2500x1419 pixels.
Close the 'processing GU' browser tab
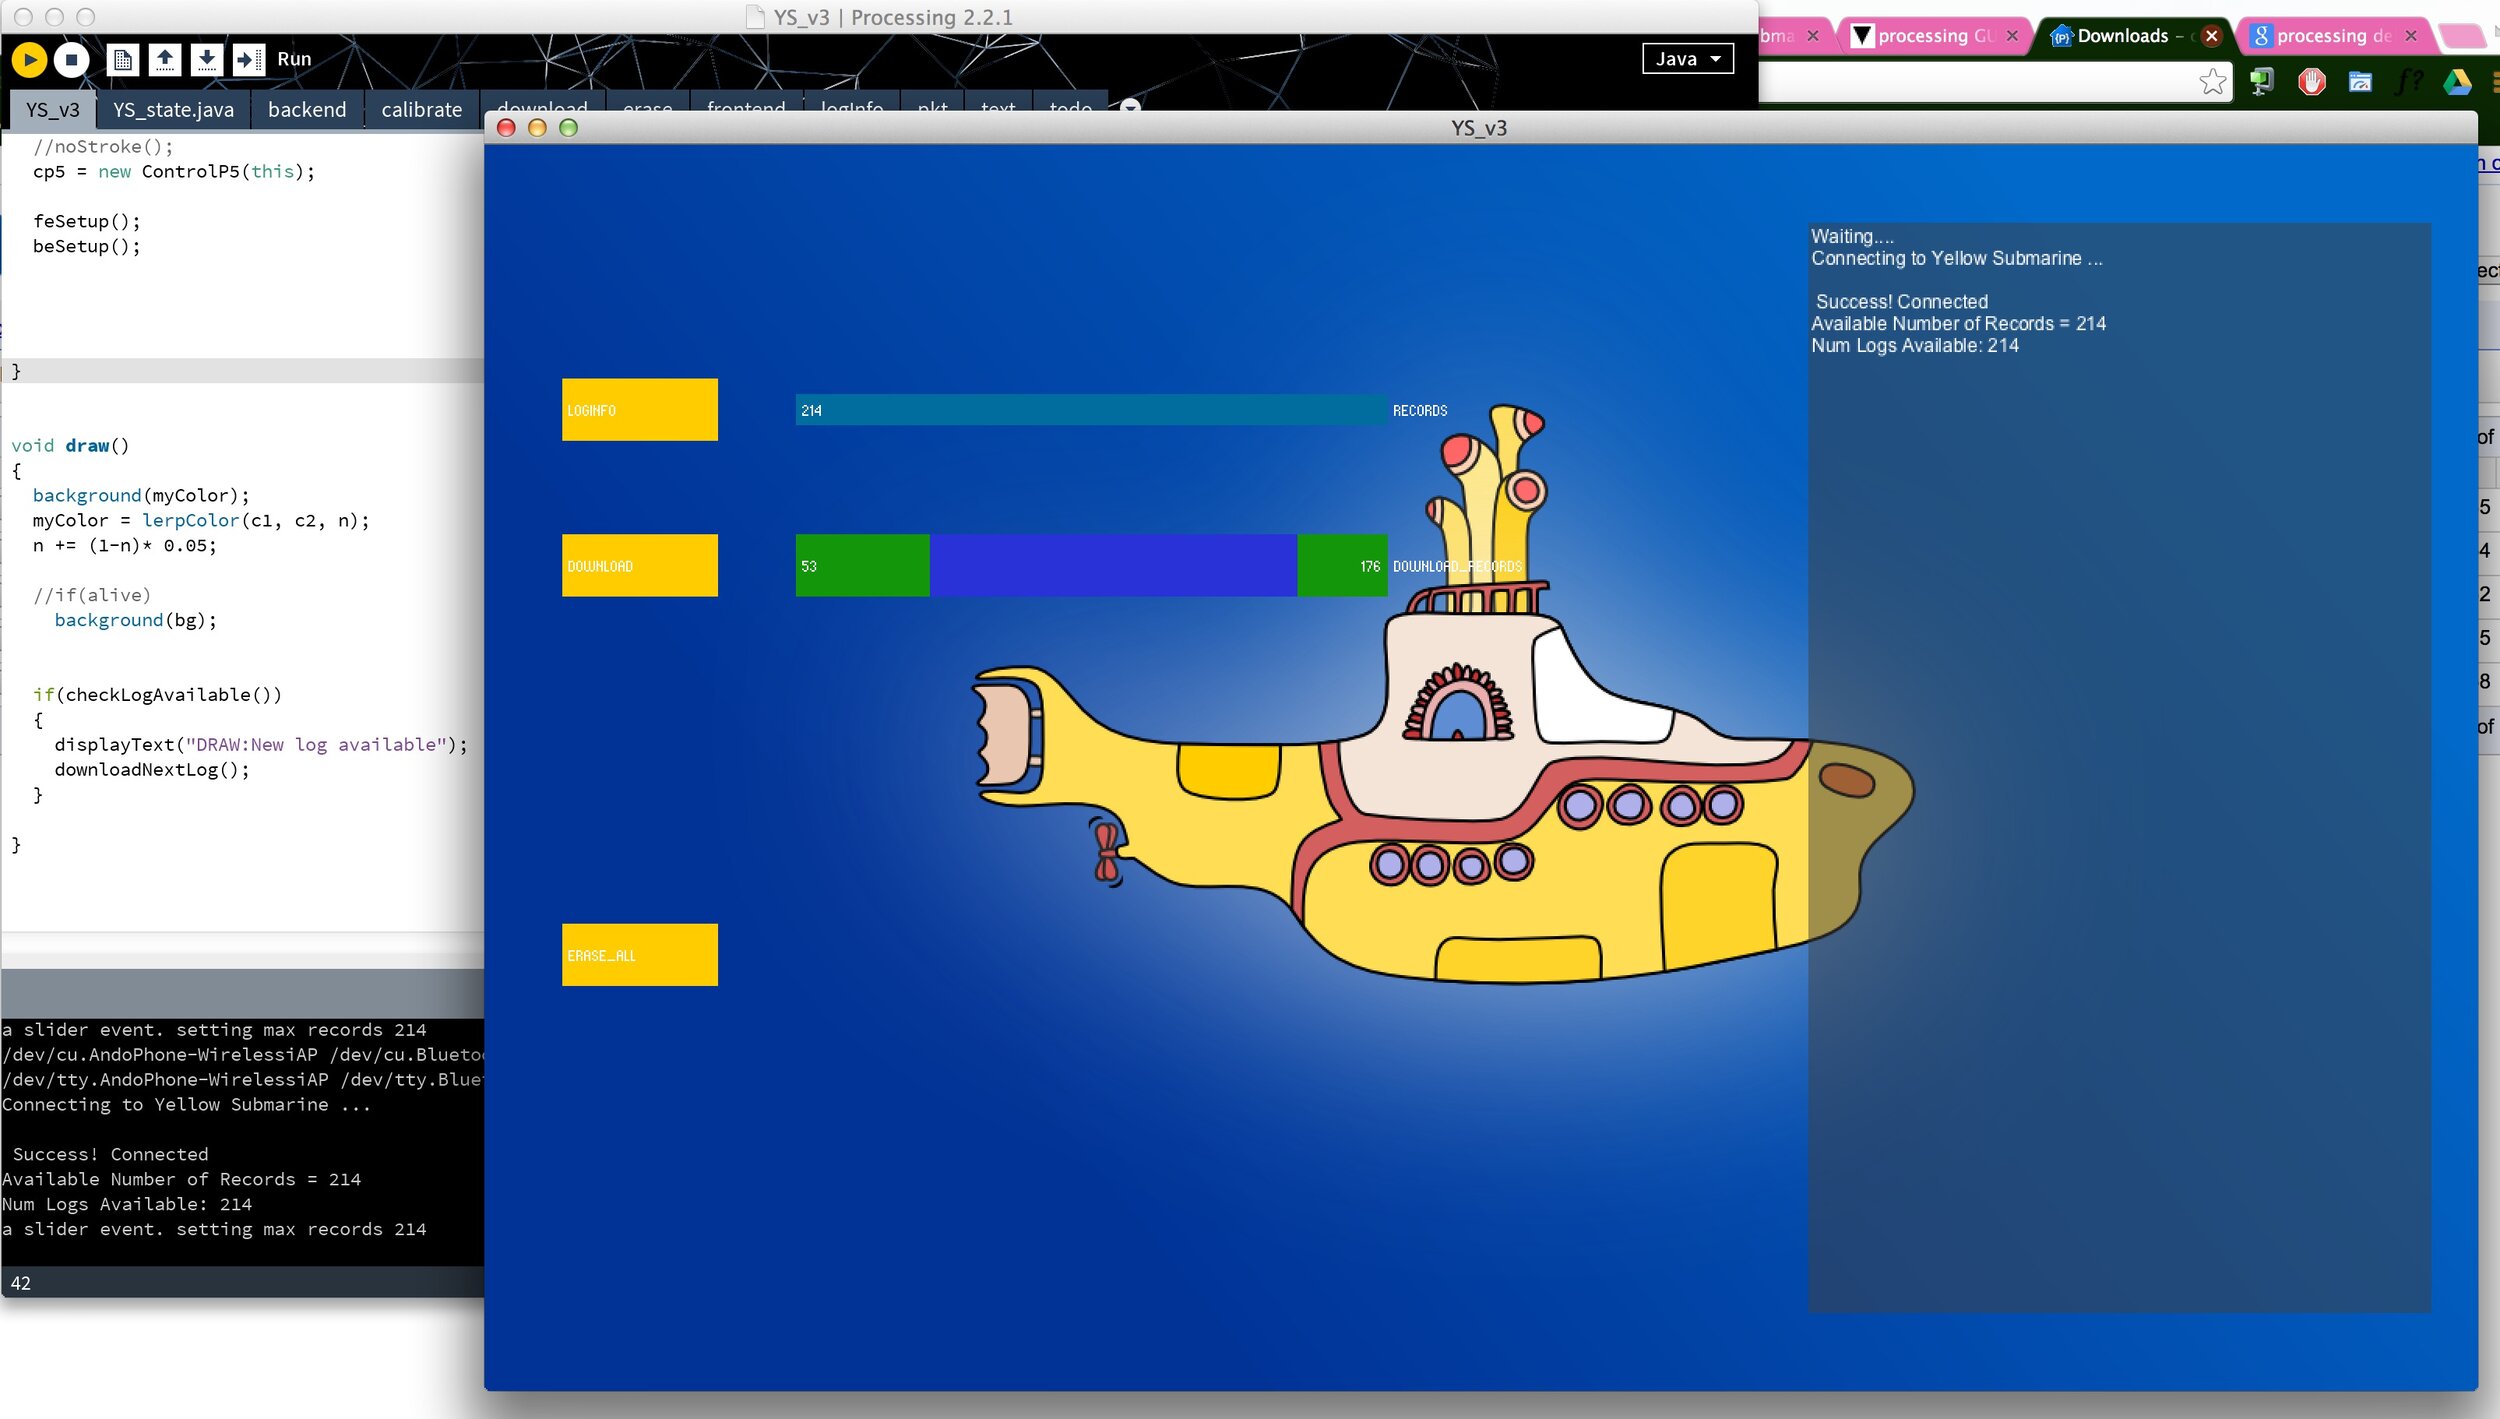point(2012,36)
